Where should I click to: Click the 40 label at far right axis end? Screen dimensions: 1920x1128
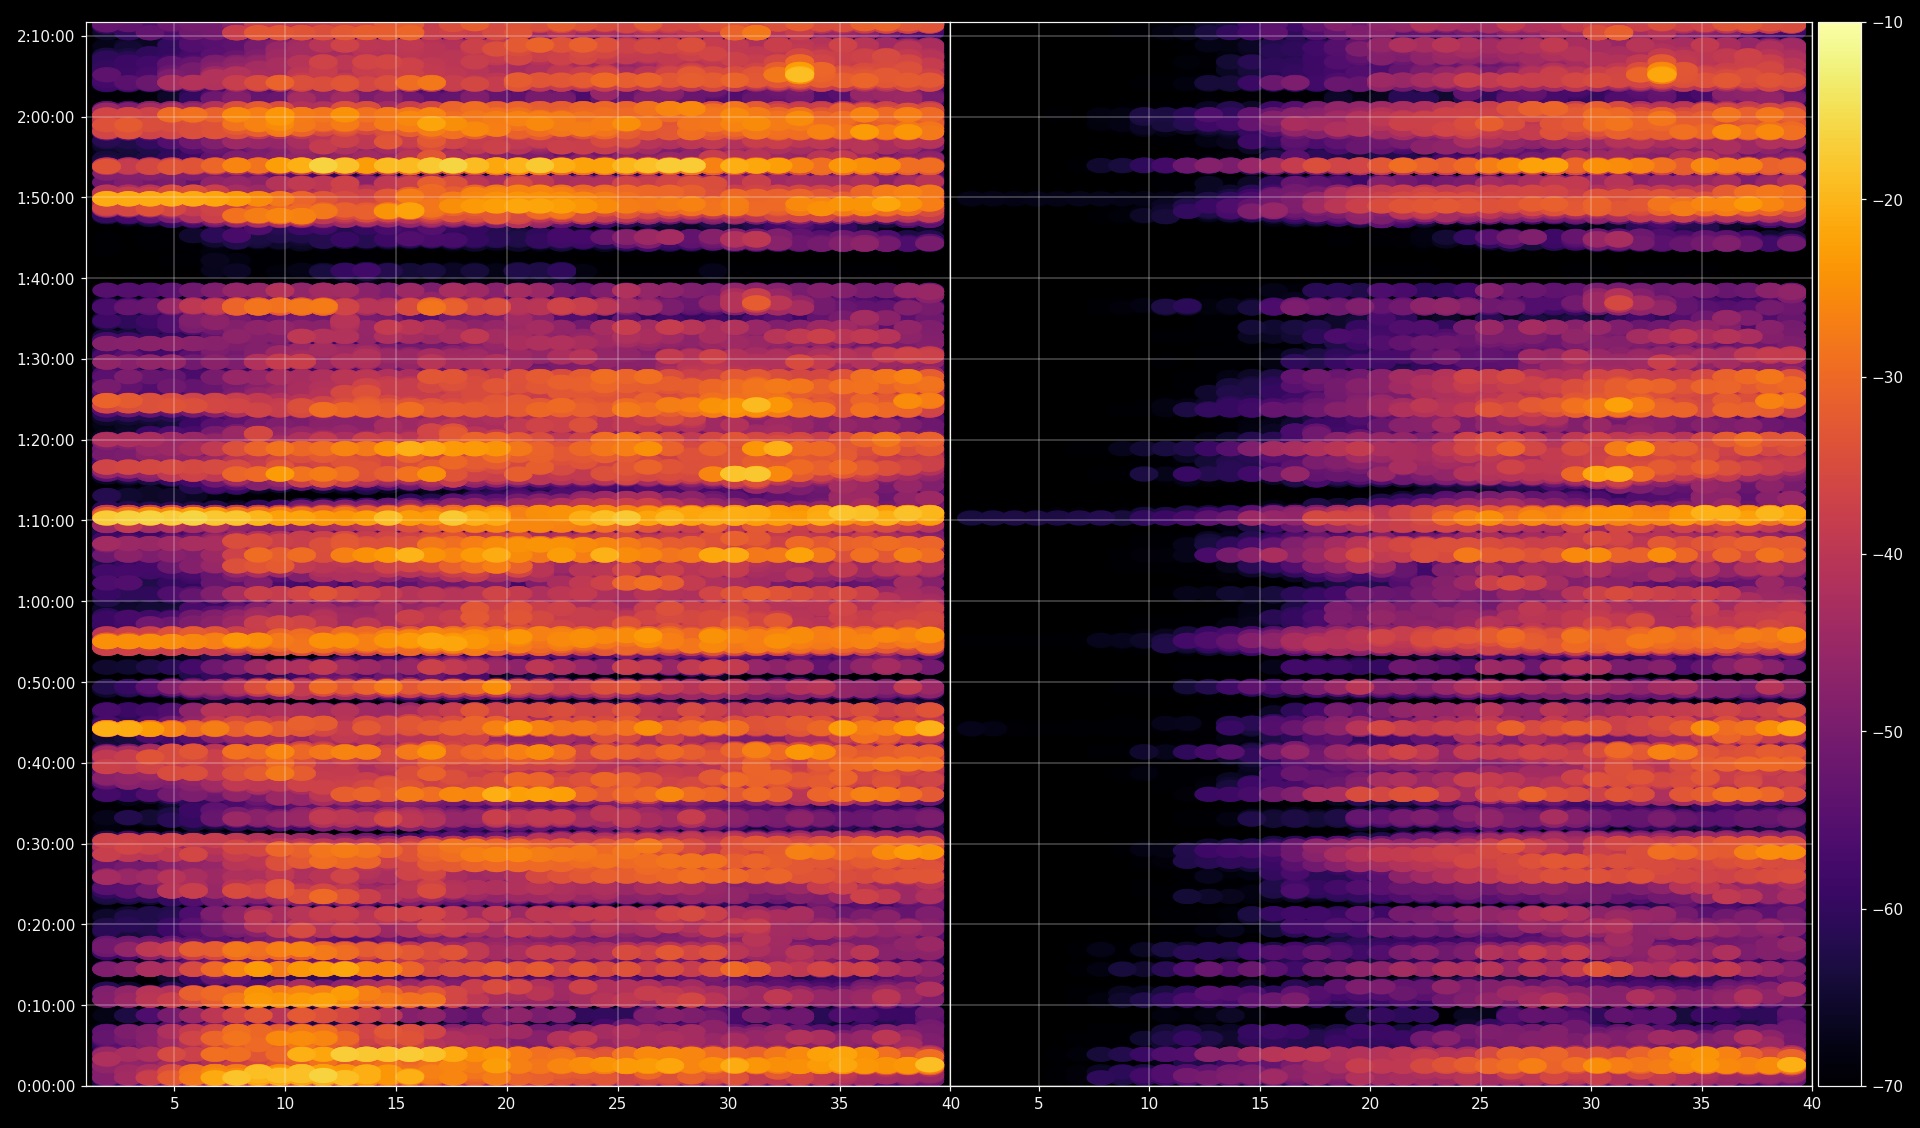coord(1811,1103)
